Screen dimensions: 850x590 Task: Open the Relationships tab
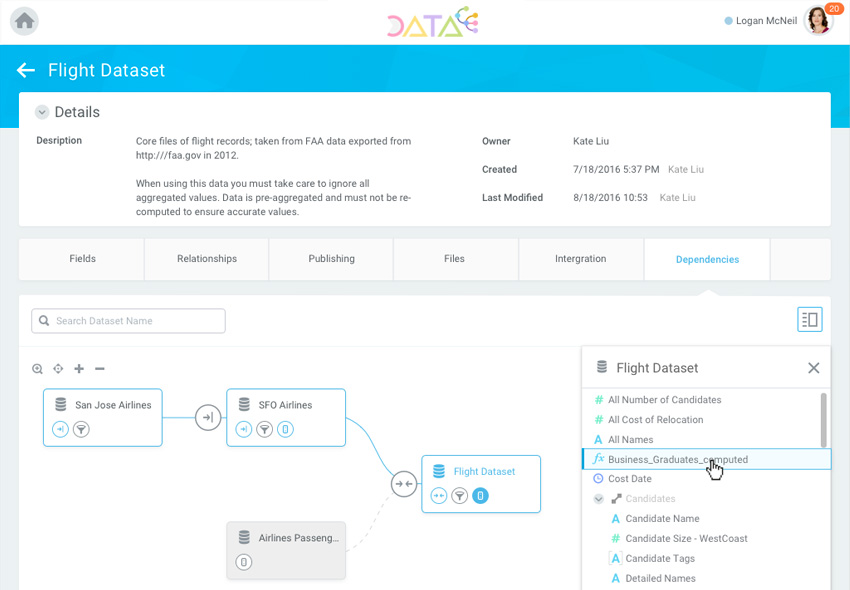207,259
